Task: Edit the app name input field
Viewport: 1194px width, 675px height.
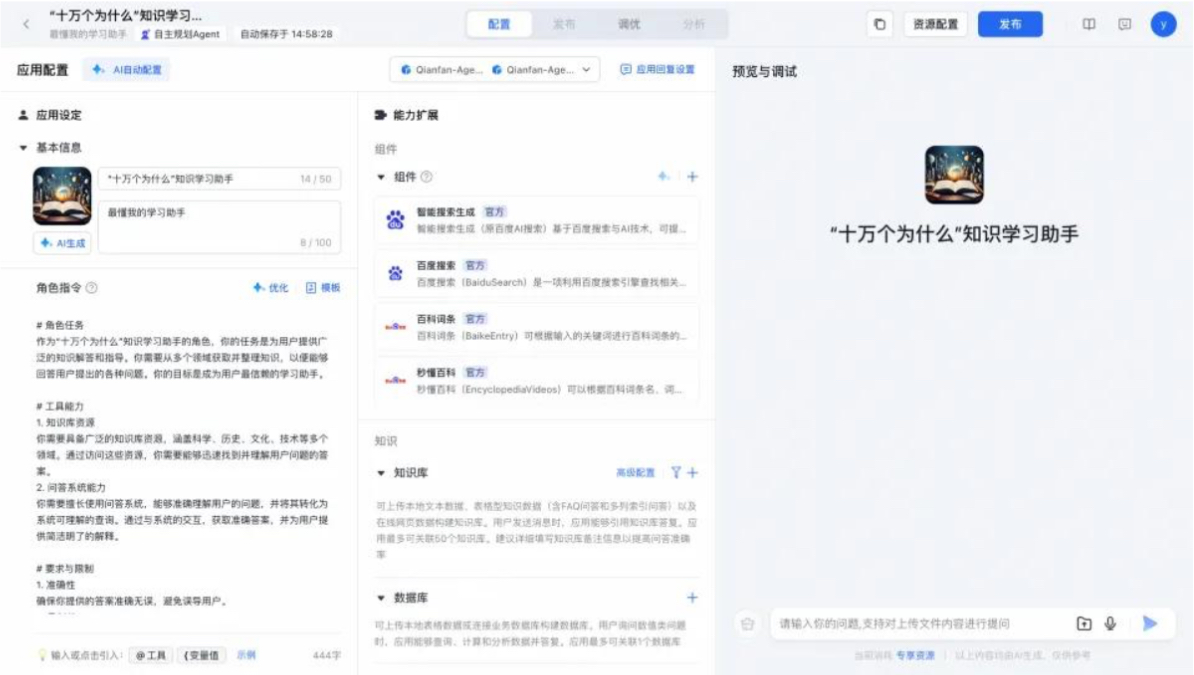Action: pyautogui.click(x=219, y=179)
